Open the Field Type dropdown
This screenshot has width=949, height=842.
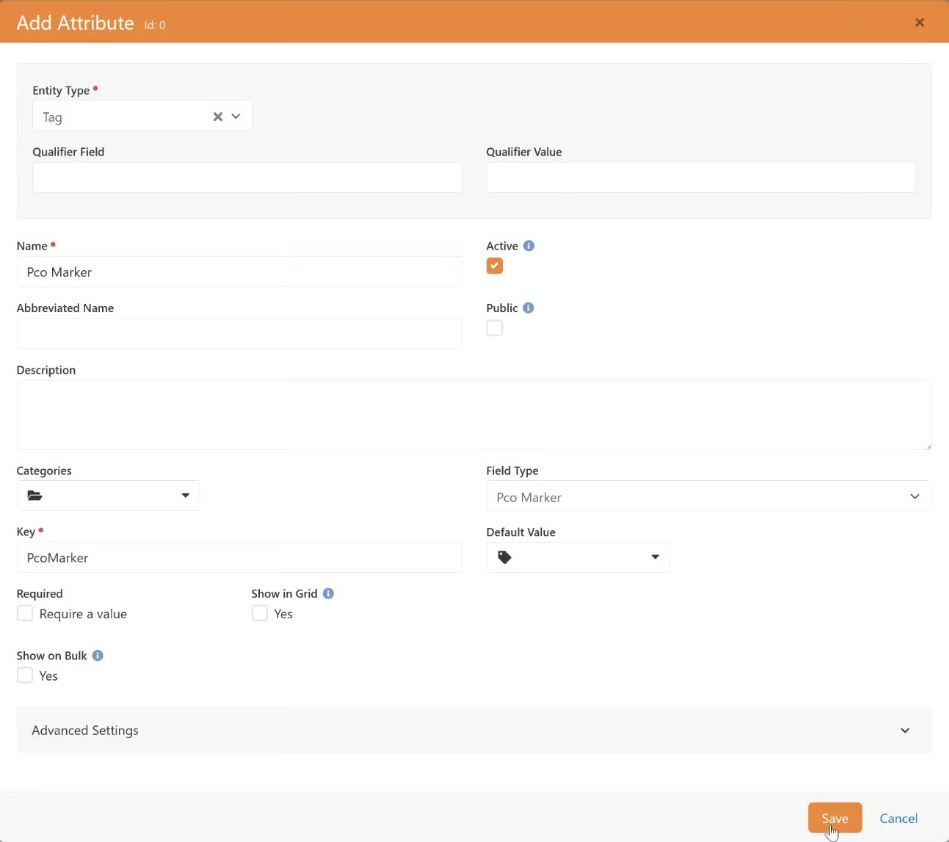(708, 497)
